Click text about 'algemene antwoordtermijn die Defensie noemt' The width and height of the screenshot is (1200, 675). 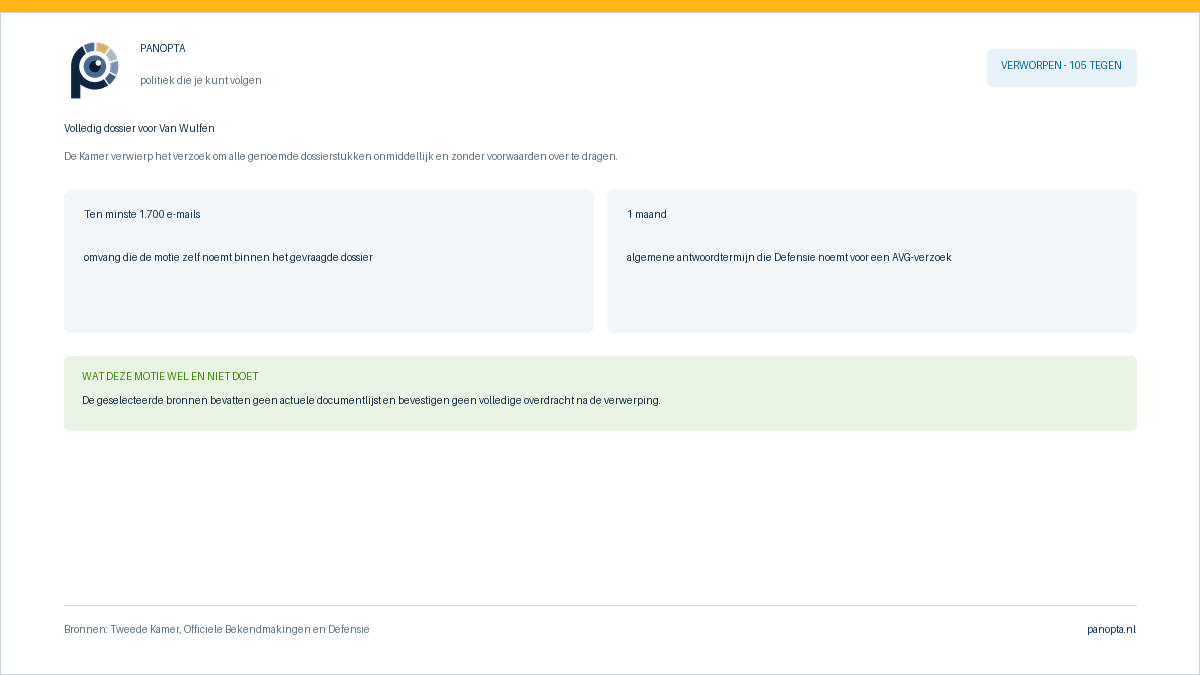pos(789,257)
